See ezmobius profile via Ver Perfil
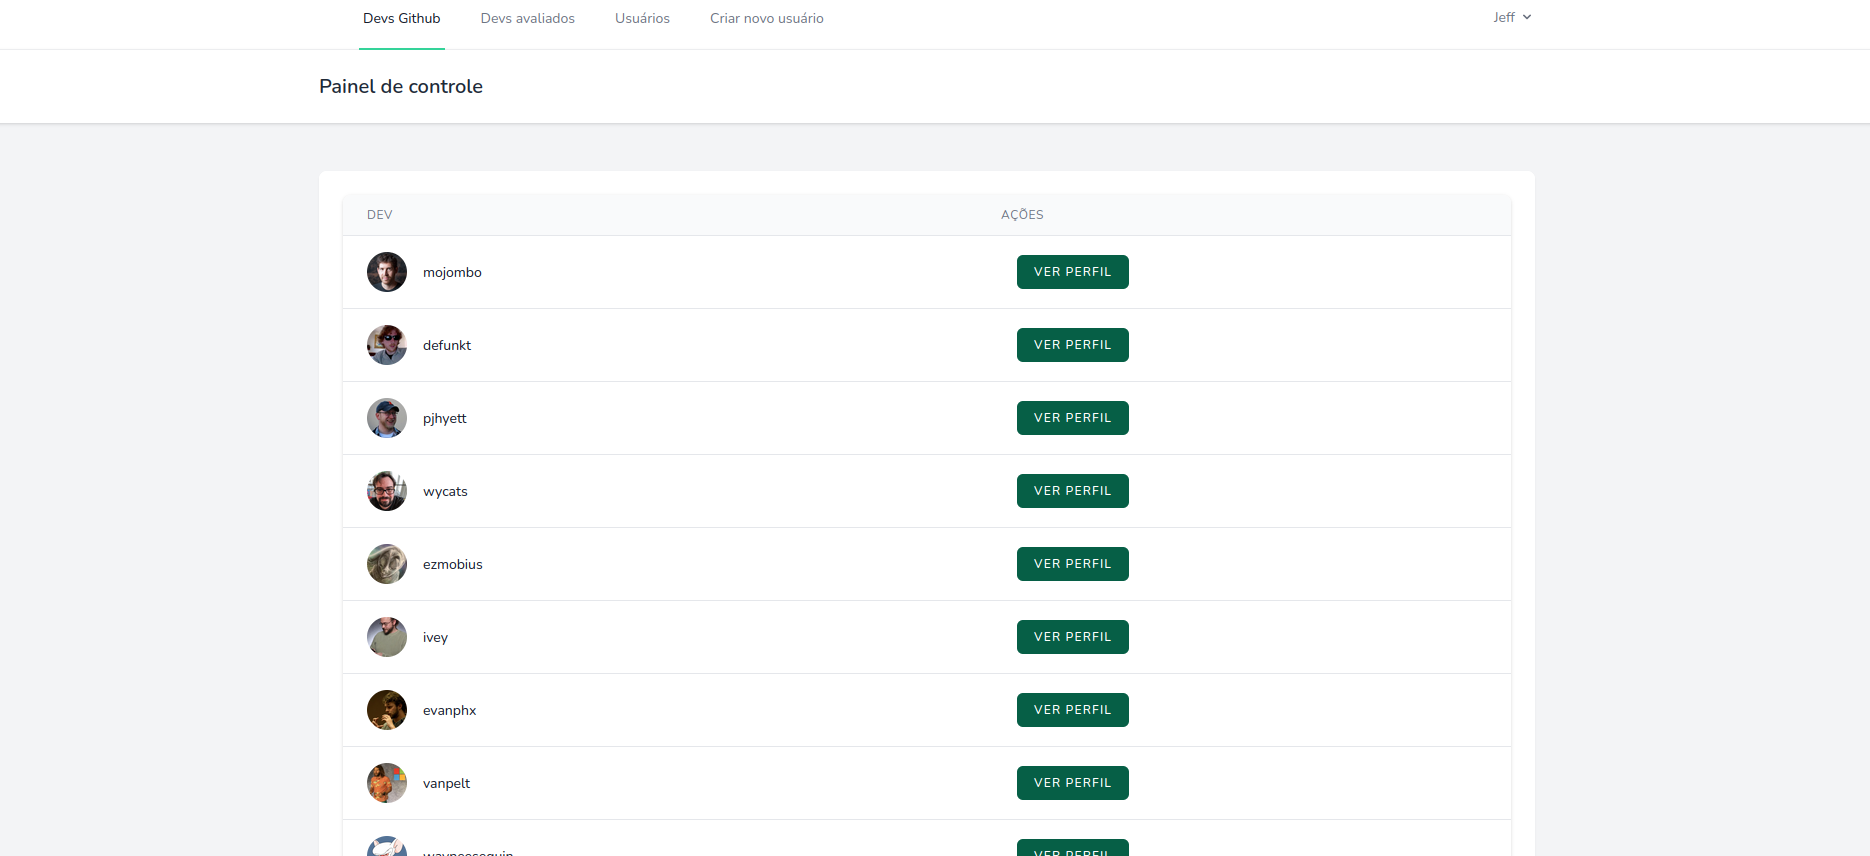 click(1072, 564)
